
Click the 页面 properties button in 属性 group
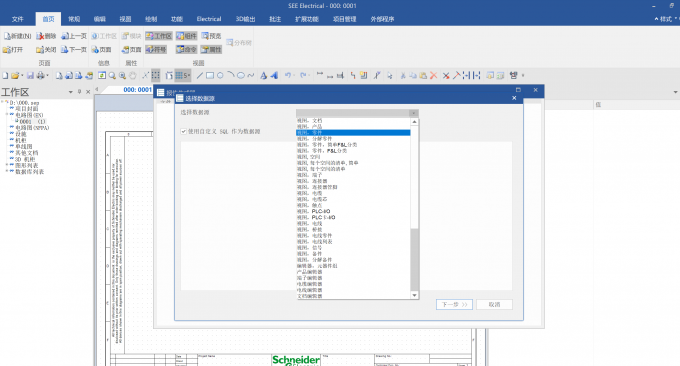coord(131,49)
